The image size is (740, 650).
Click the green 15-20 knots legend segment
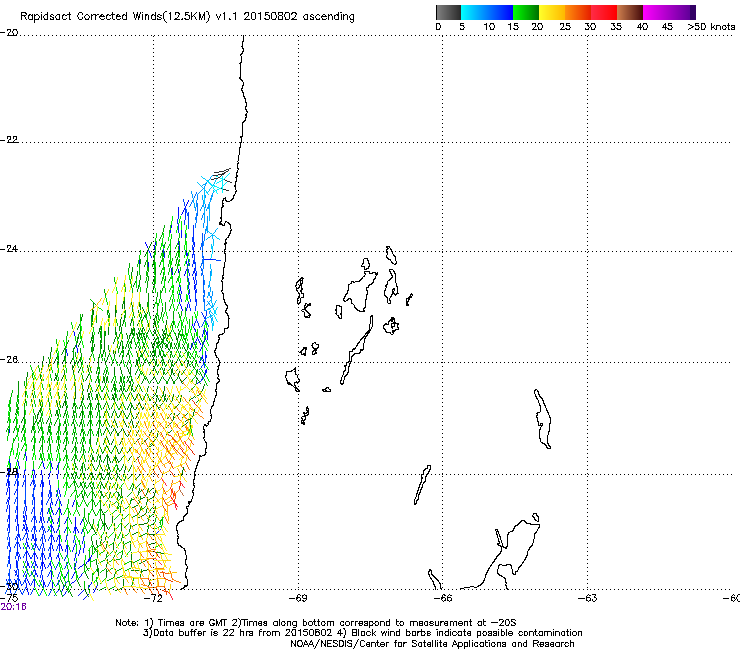526,12
